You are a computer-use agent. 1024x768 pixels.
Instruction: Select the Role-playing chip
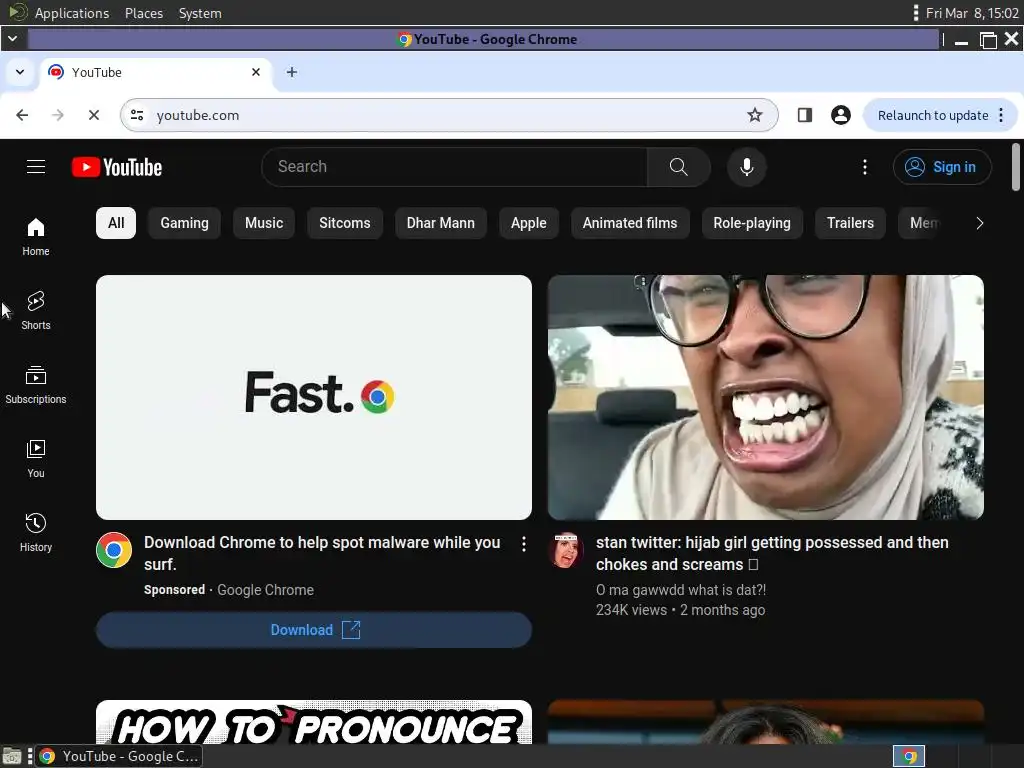(752, 223)
